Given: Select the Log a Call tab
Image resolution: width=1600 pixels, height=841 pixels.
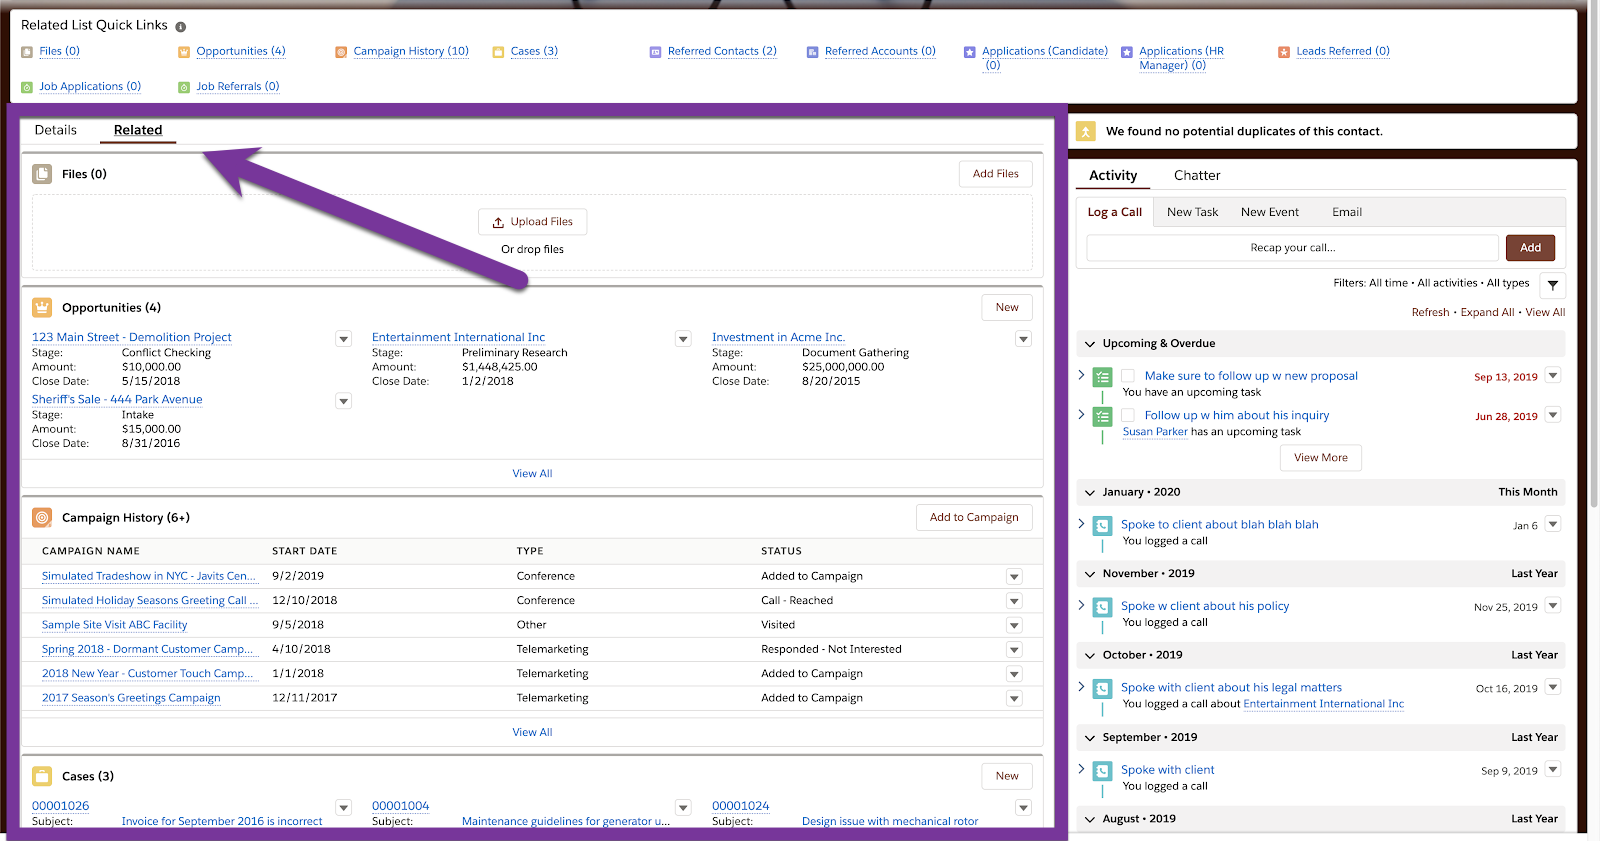Looking at the screenshot, I should (x=1115, y=212).
